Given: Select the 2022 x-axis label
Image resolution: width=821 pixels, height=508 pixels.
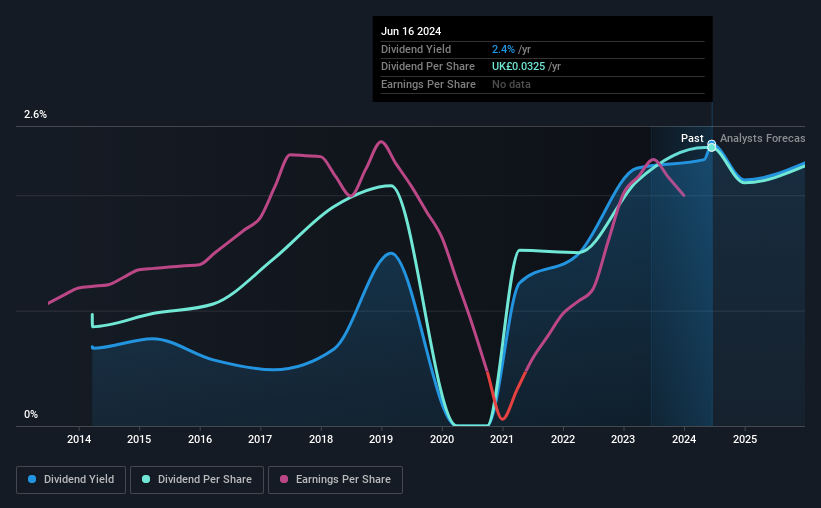Looking at the screenshot, I should coord(563,439).
